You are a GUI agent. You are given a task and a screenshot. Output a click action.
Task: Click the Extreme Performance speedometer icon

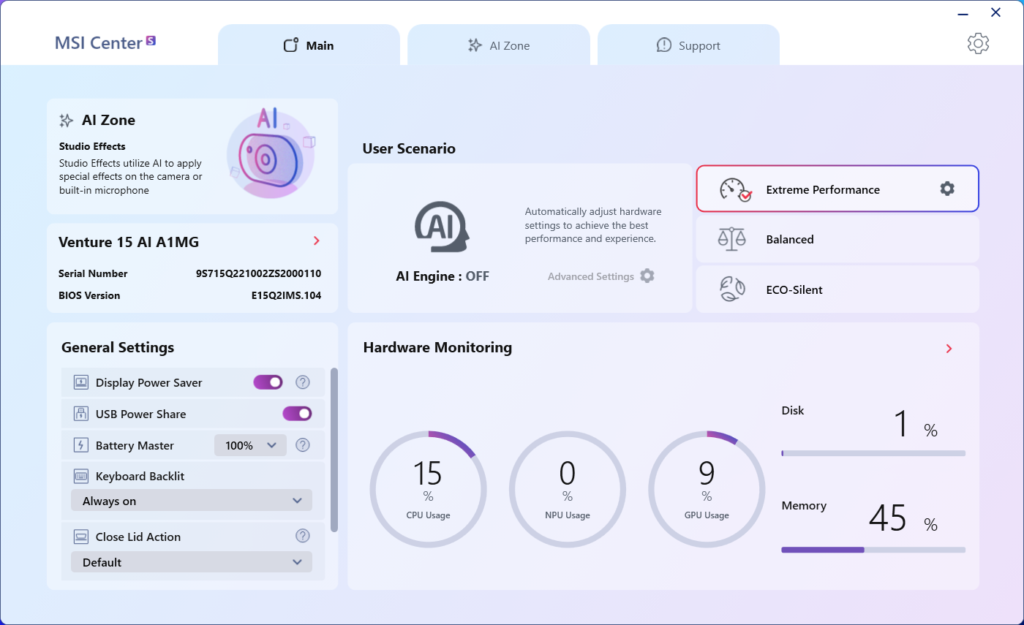[735, 189]
